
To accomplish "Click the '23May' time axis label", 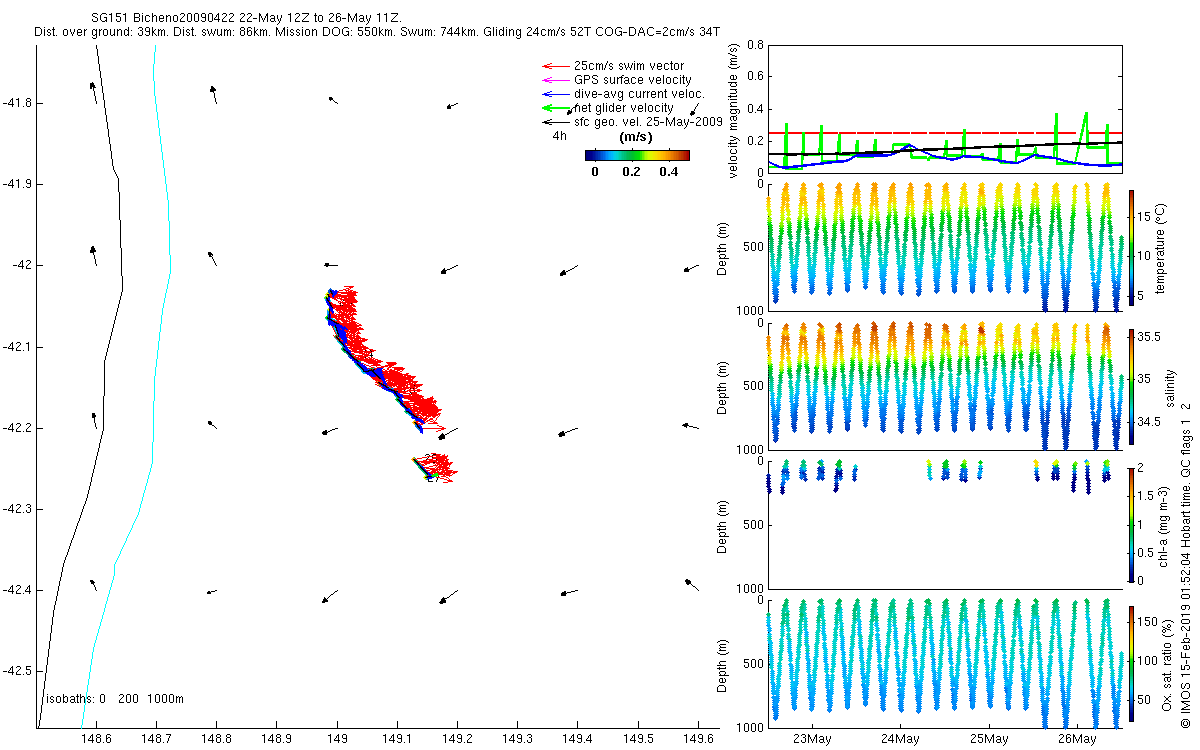I will [811, 739].
